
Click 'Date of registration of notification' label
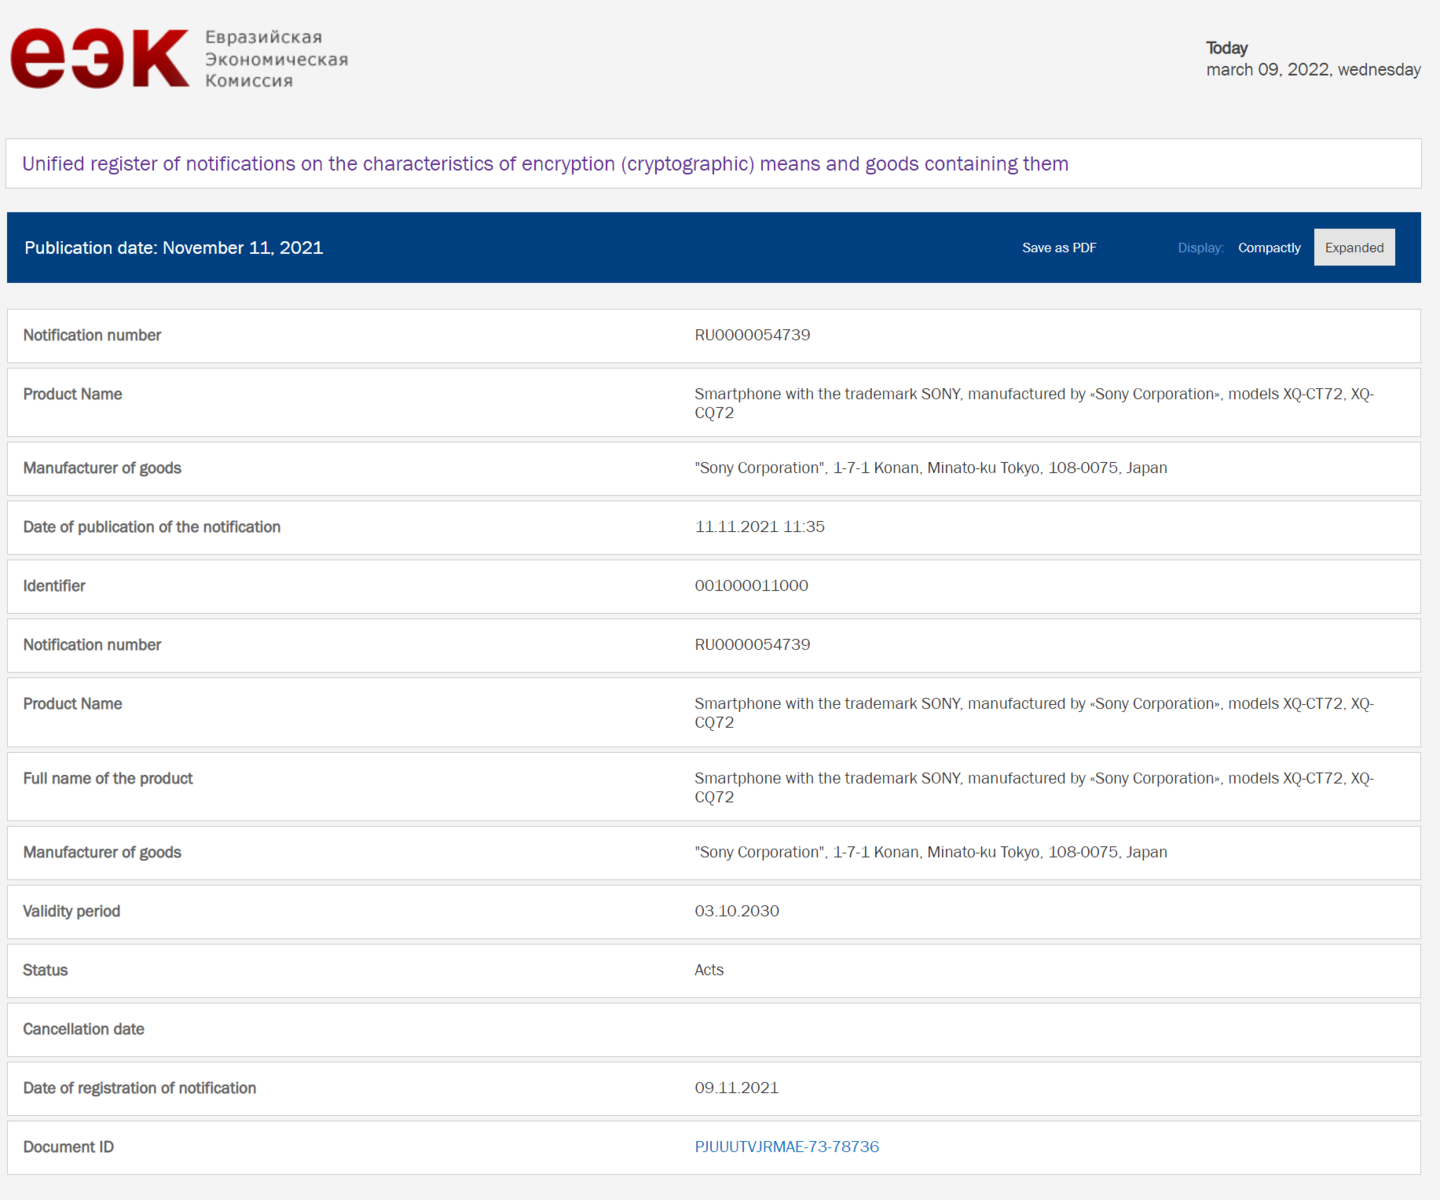coord(139,1088)
